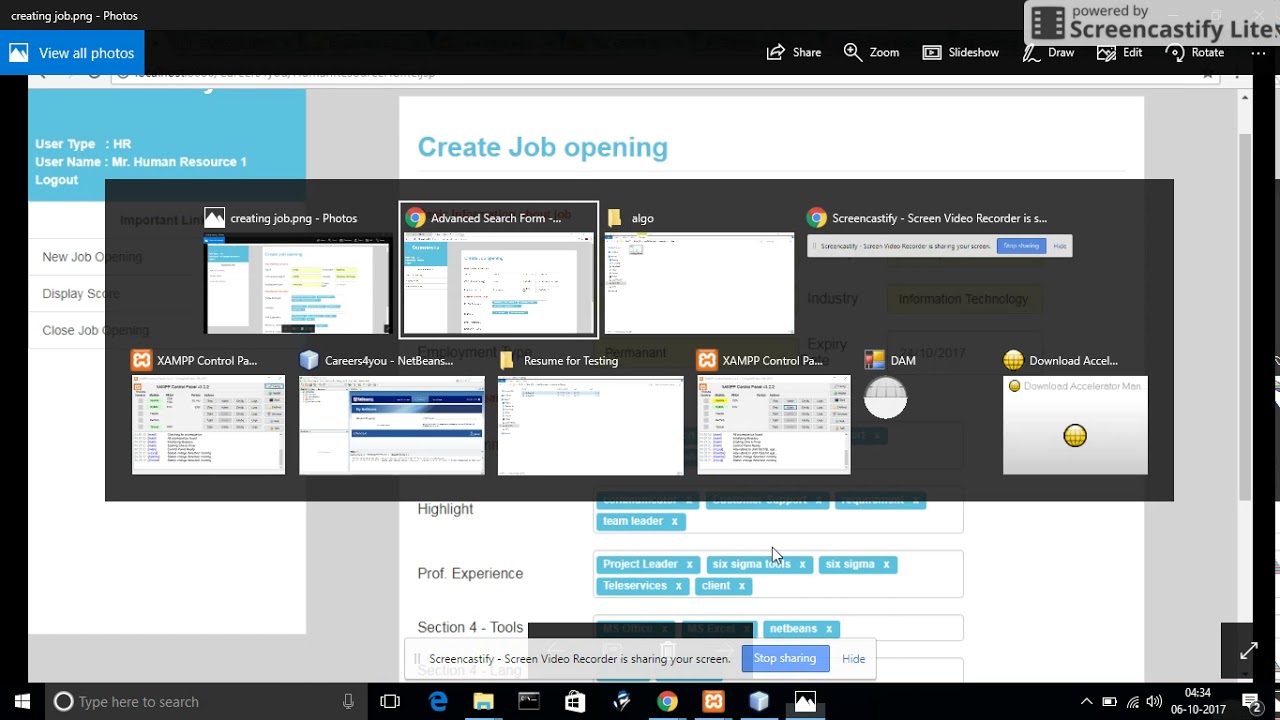Open Command Prompt from the taskbar
The width and height of the screenshot is (1280, 720).
click(529, 701)
